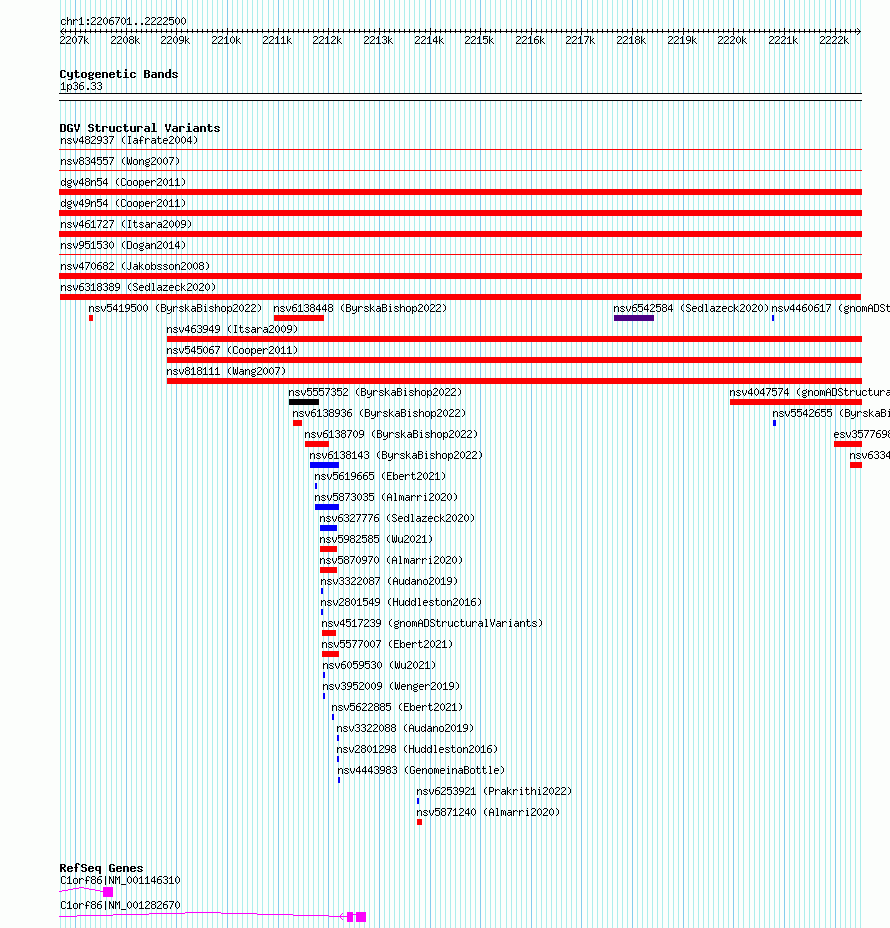Click the purple nsv6542584 (Sedlazeck2020) bar
The width and height of the screenshot is (890, 928).
tap(634, 318)
